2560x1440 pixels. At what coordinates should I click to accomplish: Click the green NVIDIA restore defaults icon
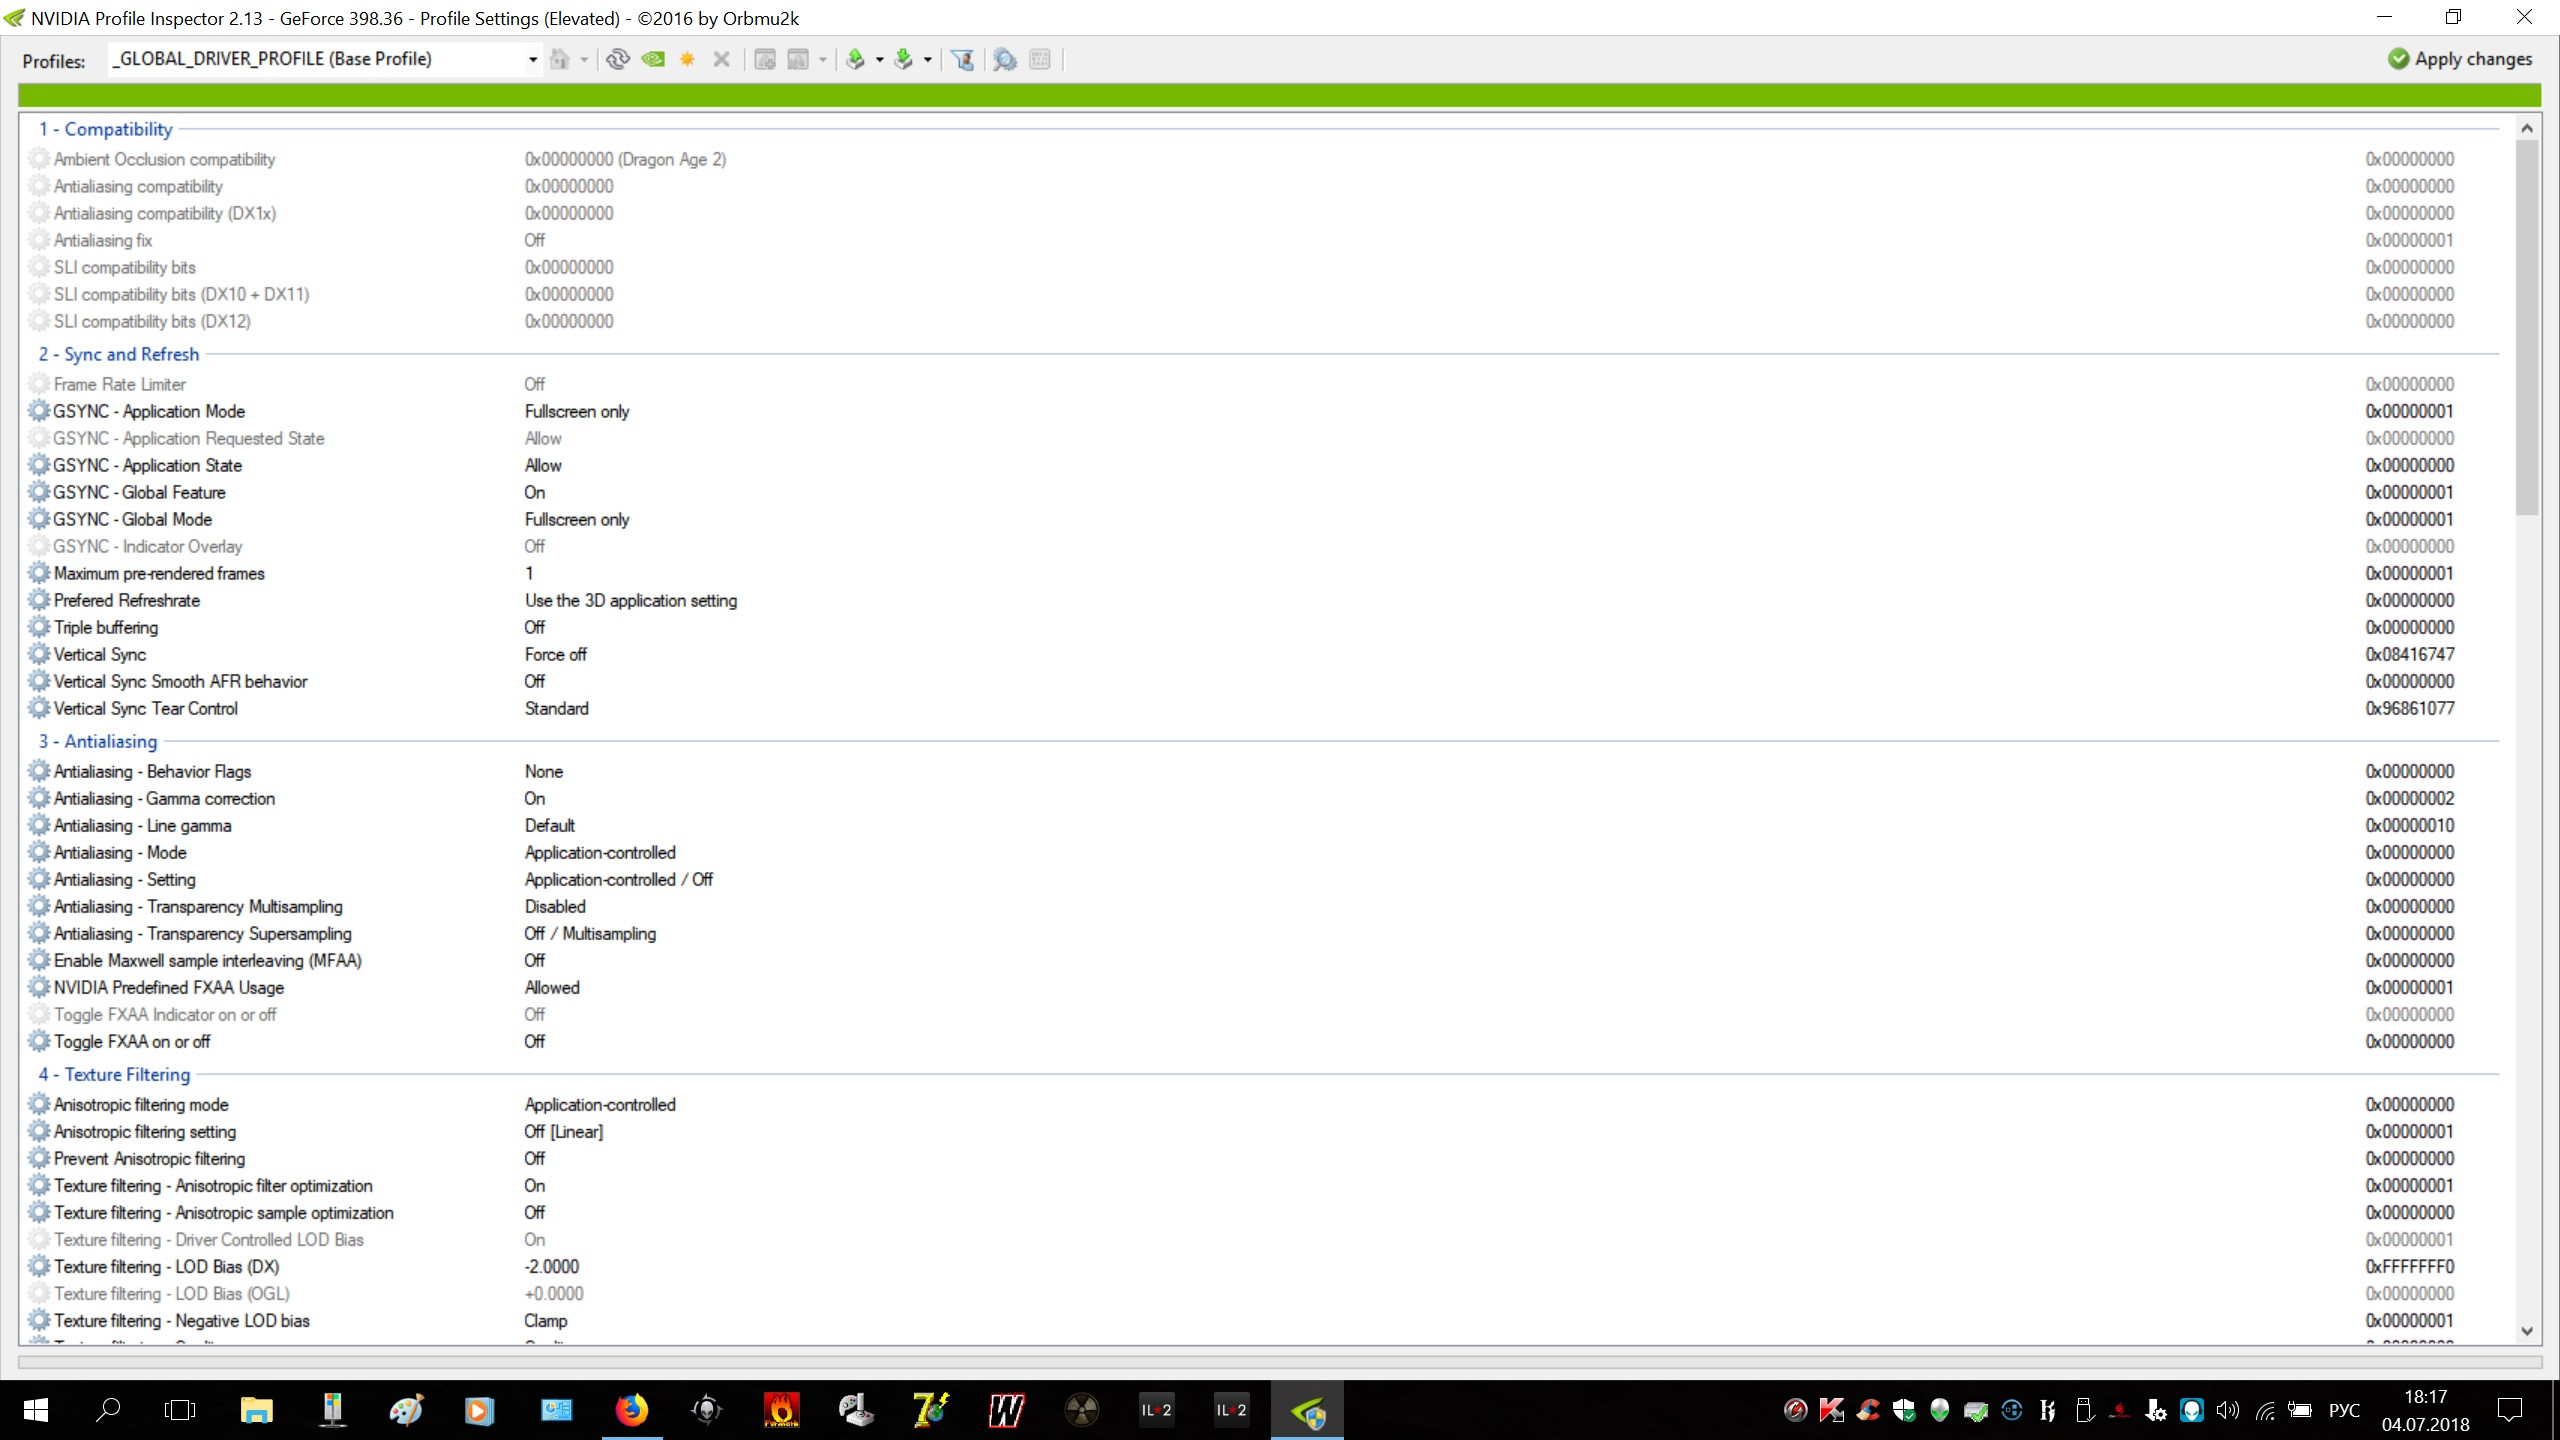tap(653, 60)
